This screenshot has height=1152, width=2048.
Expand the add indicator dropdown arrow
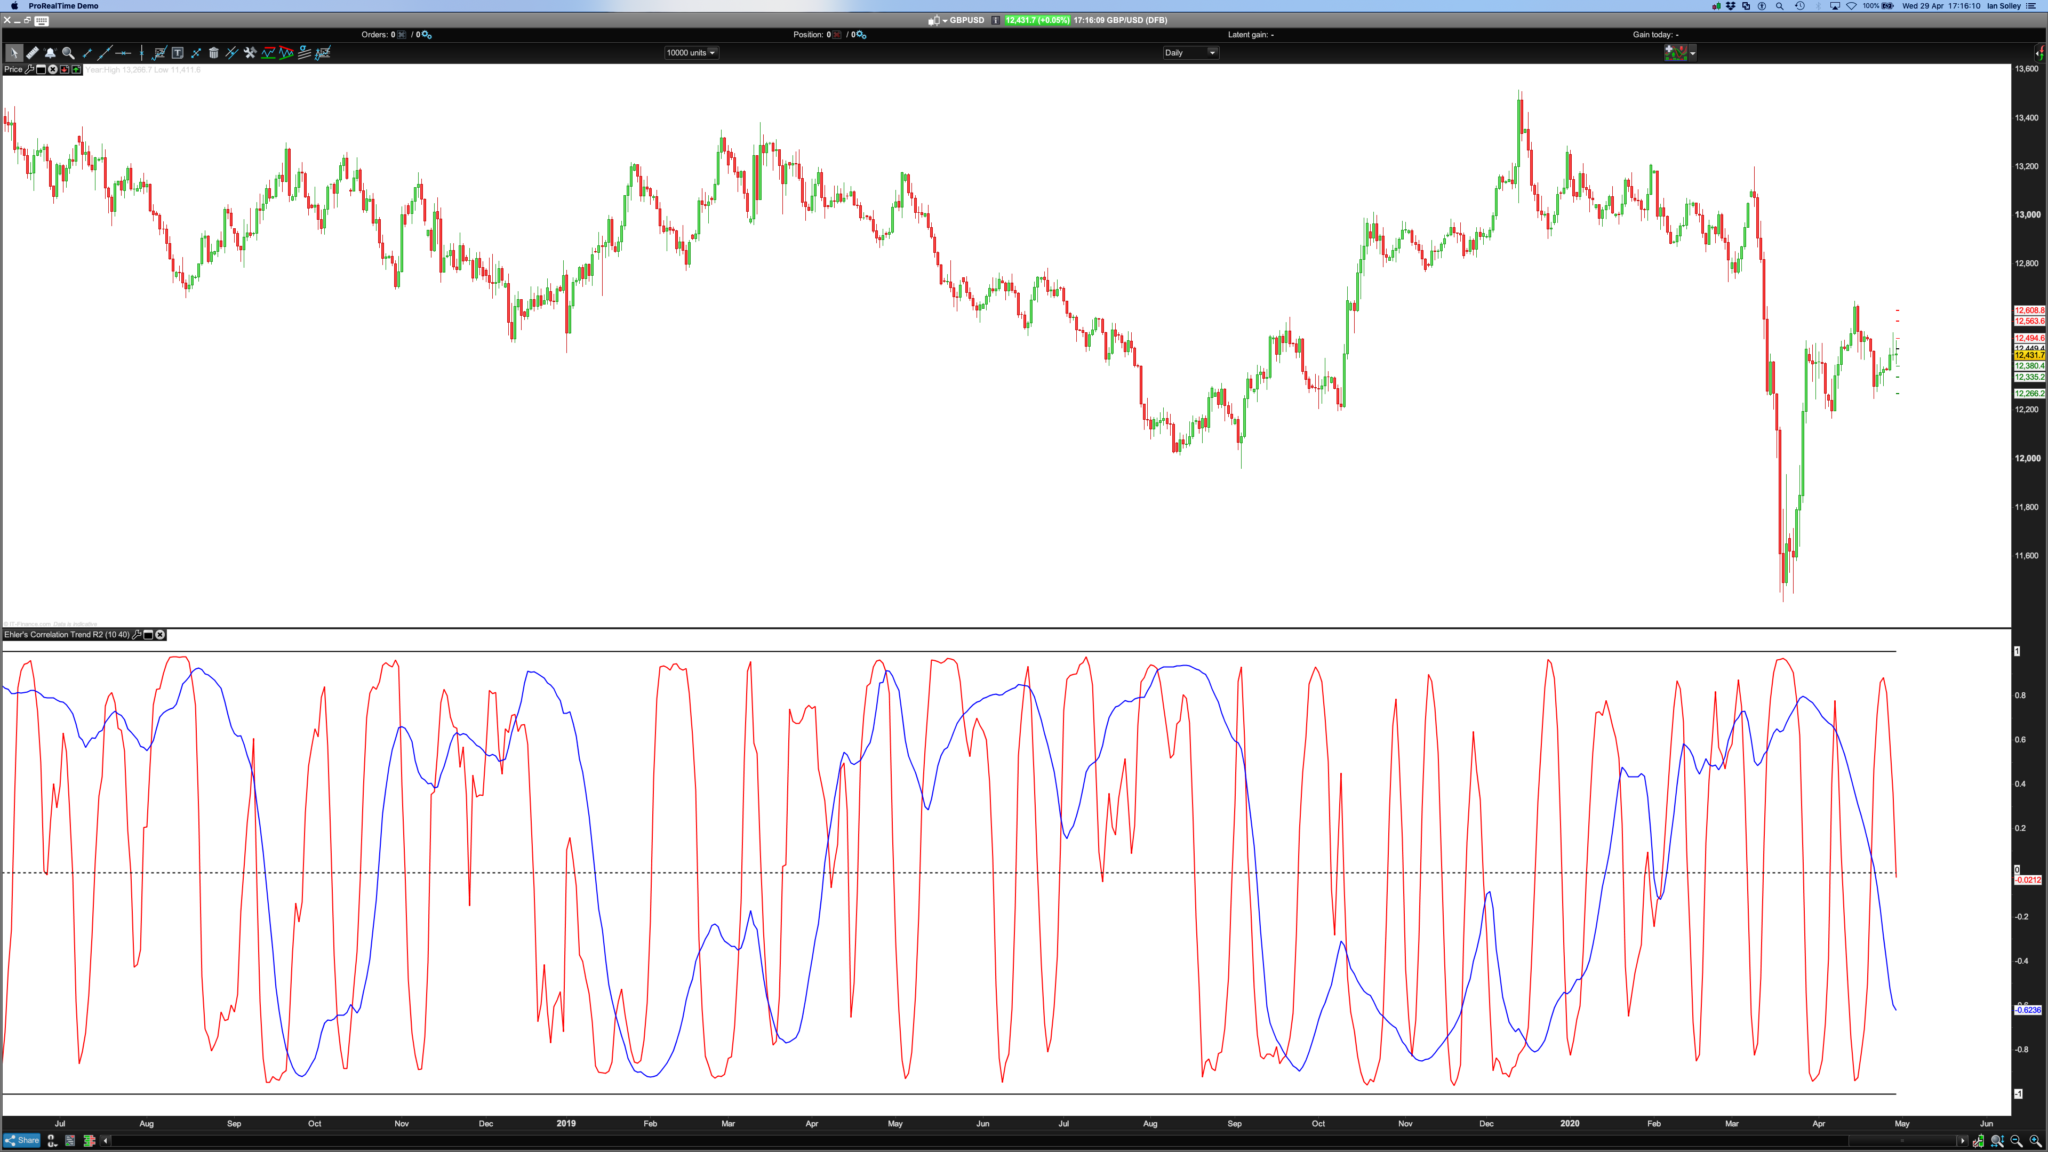(1692, 53)
